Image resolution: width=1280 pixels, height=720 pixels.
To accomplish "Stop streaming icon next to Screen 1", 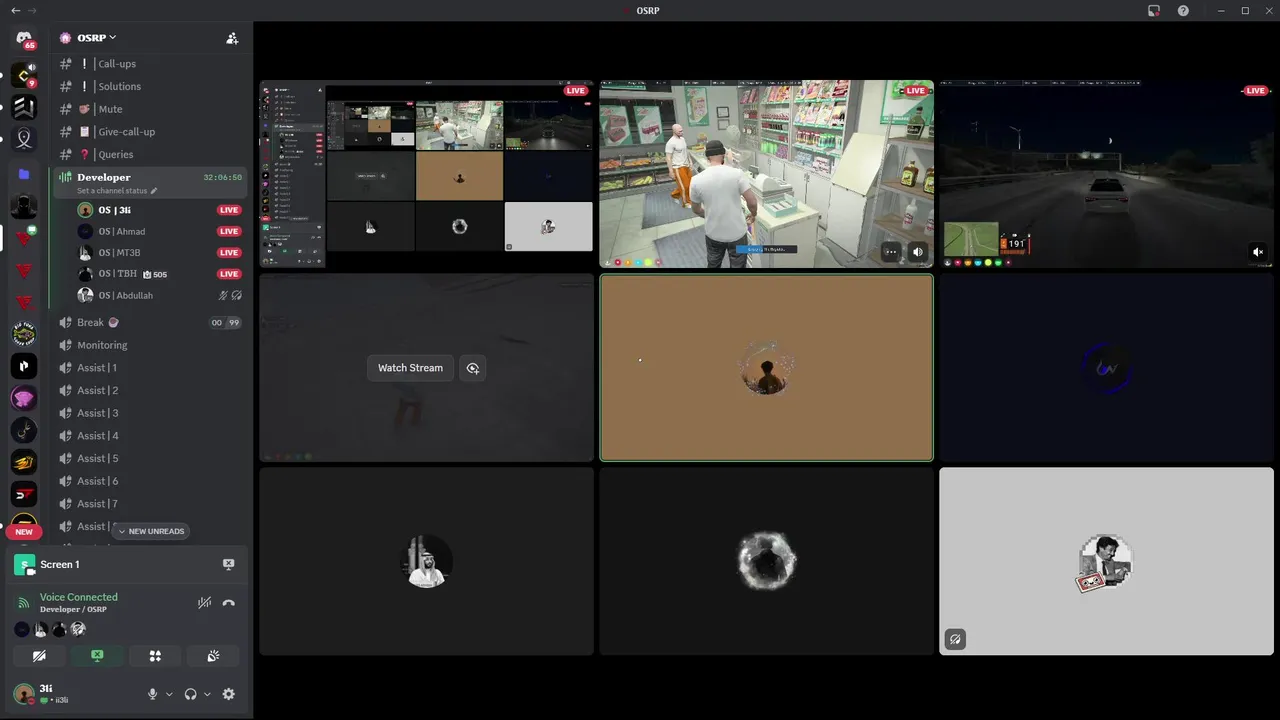I will [x=228, y=564].
